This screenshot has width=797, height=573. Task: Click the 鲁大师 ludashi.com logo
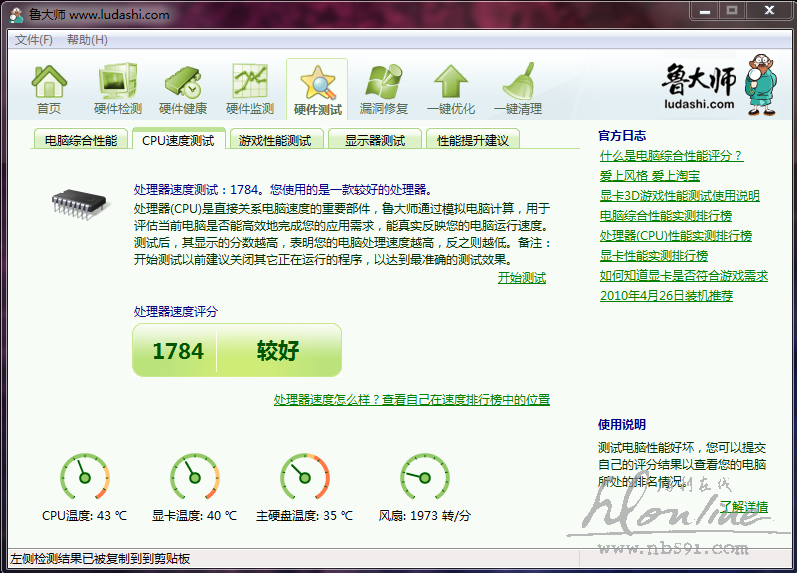point(713,86)
